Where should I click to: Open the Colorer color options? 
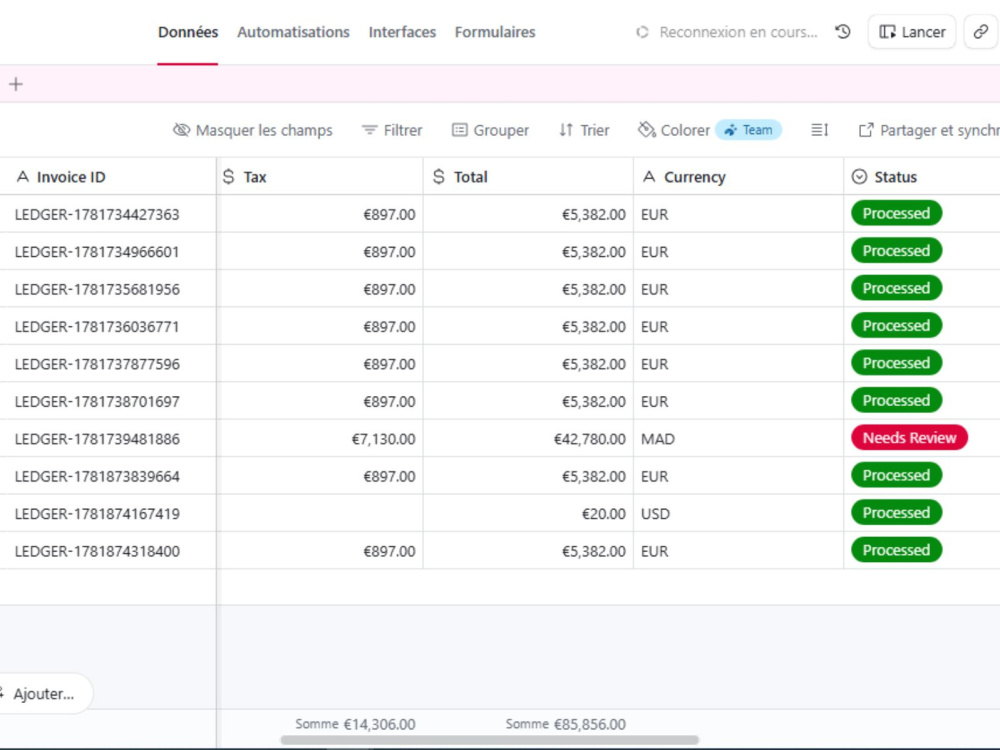(674, 130)
